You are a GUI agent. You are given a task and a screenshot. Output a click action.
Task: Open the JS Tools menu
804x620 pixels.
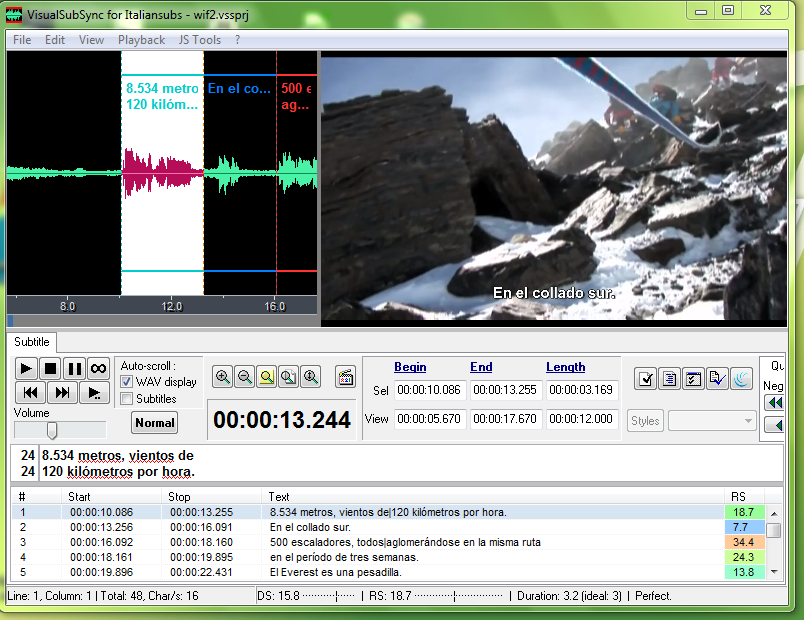pyautogui.click(x=199, y=40)
